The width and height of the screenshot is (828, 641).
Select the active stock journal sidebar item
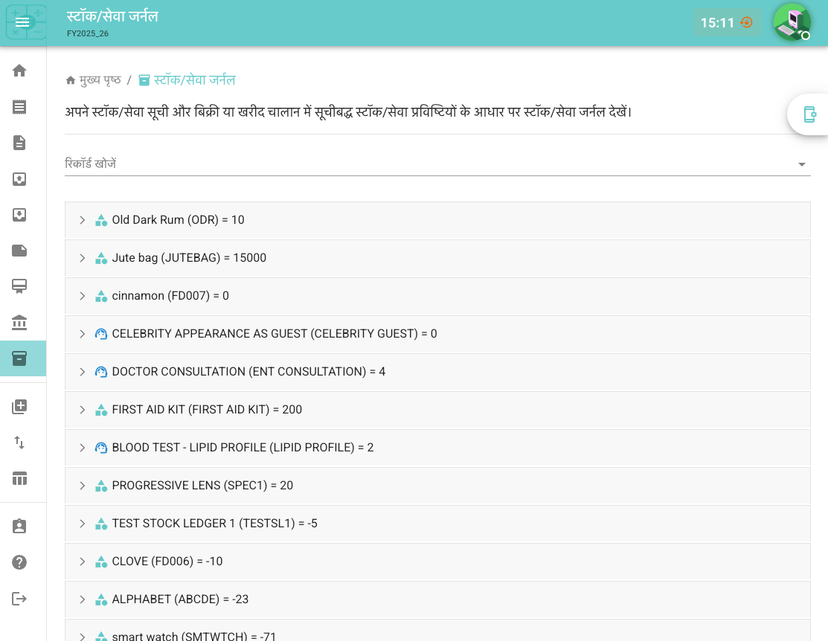(x=19, y=358)
